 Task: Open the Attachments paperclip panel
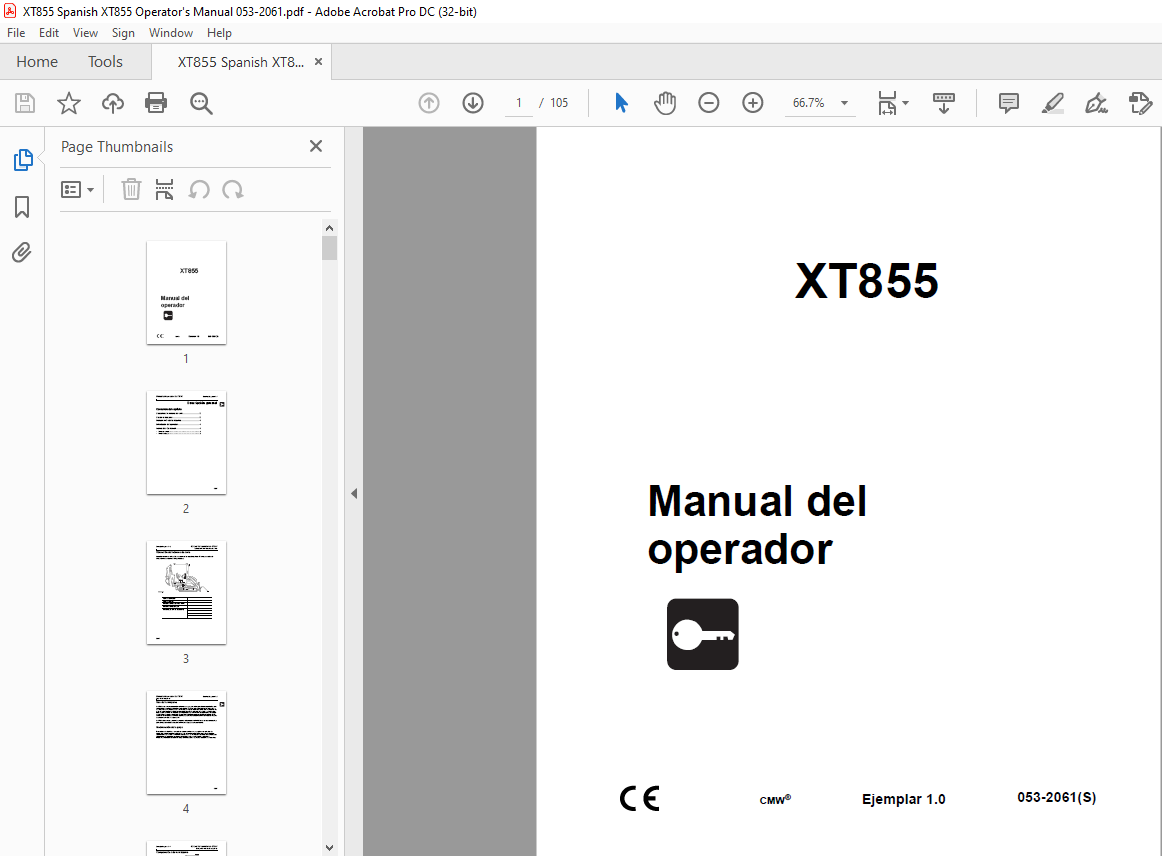pos(21,253)
